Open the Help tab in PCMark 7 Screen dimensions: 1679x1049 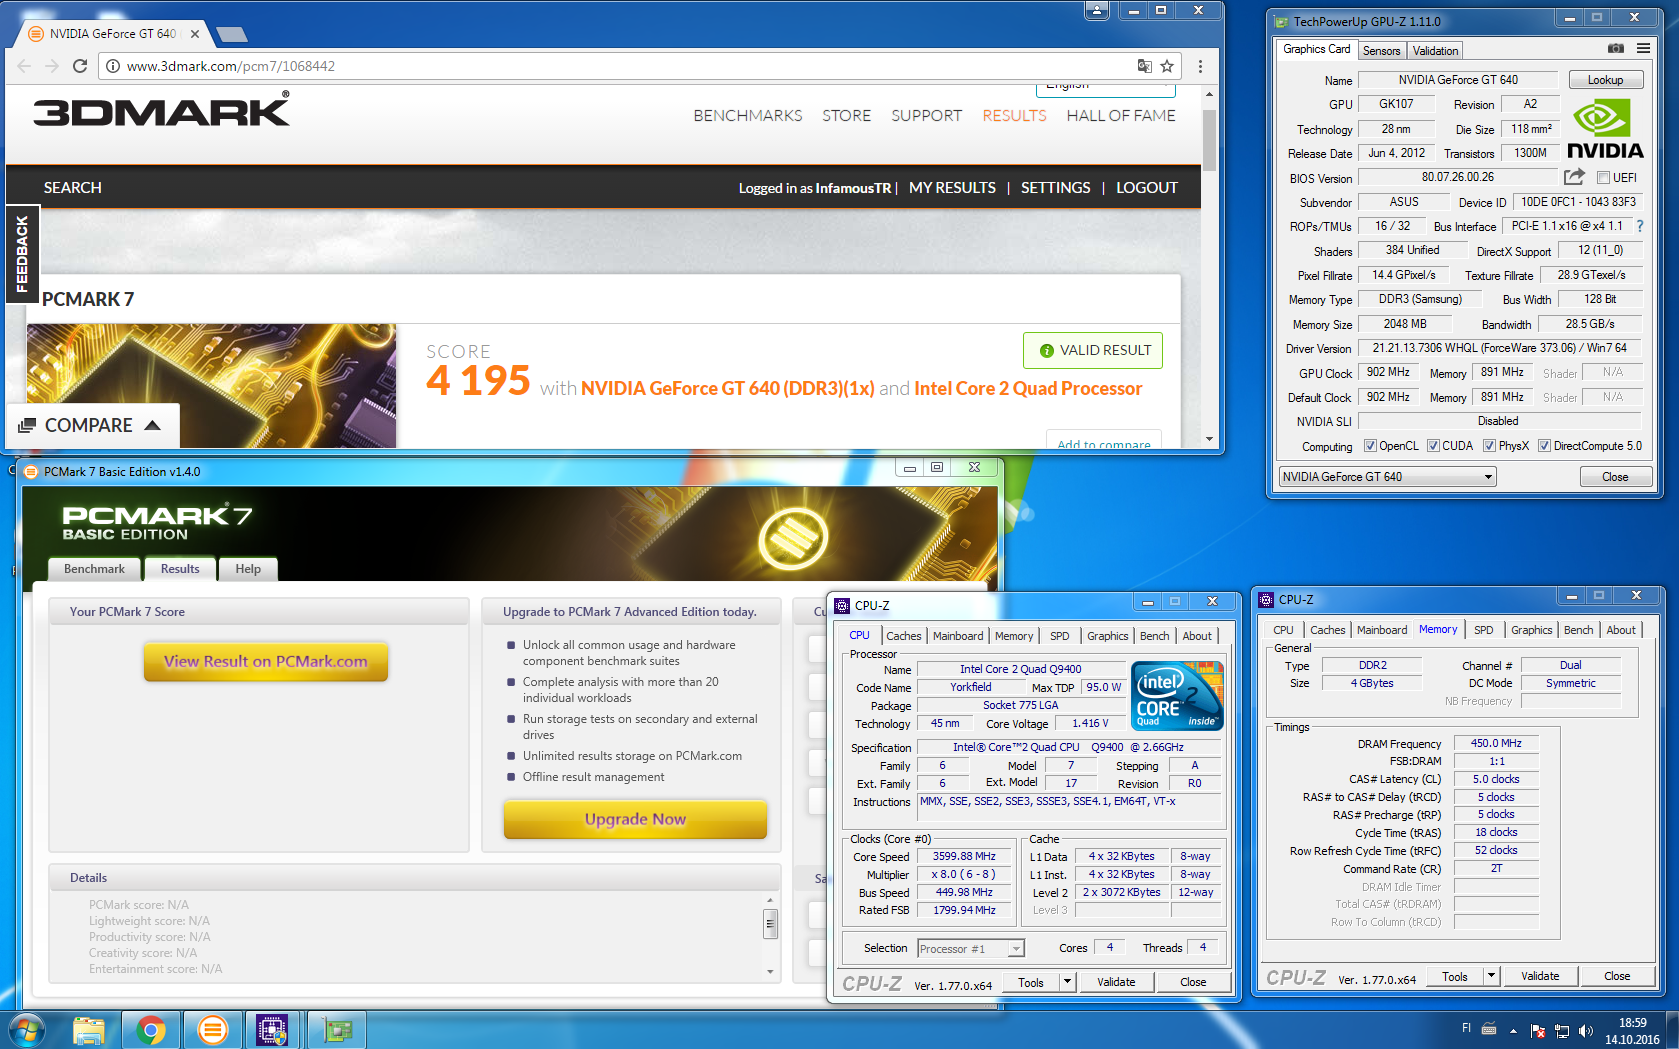pyautogui.click(x=248, y=569)
